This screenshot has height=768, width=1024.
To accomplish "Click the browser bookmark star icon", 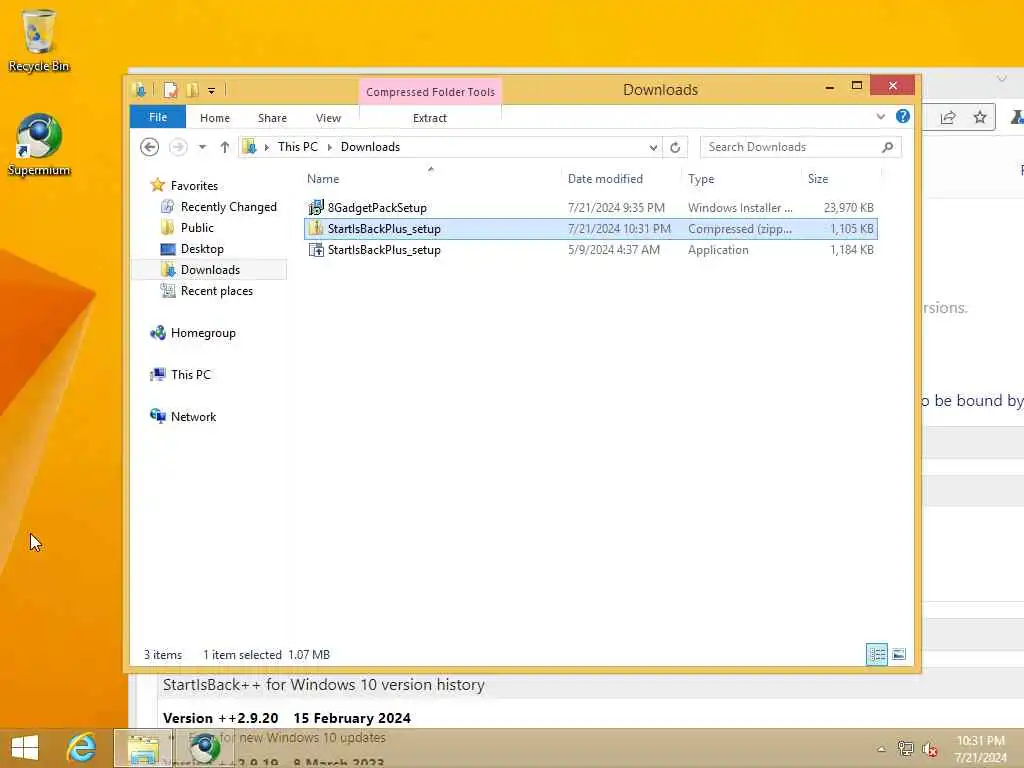I will pyautogui.click(x=980, y=118).
